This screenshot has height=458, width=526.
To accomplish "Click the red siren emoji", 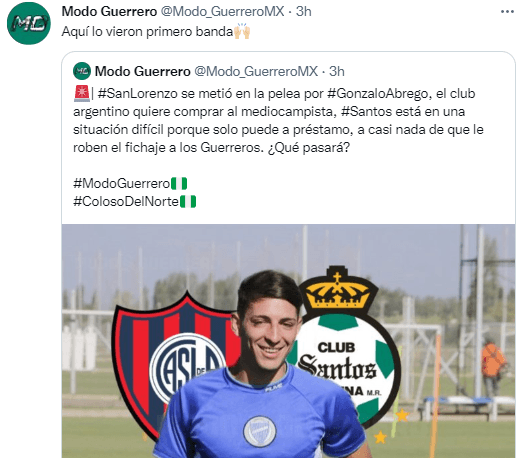I will point(82,93).
